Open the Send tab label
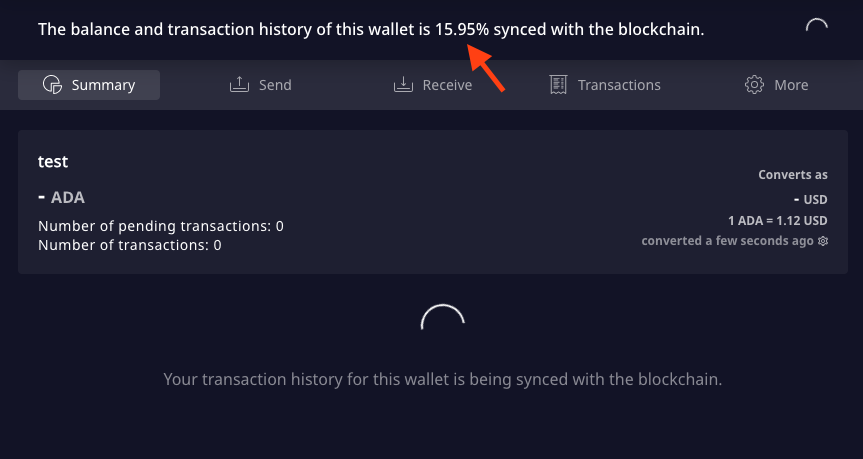 click(275, 85)
